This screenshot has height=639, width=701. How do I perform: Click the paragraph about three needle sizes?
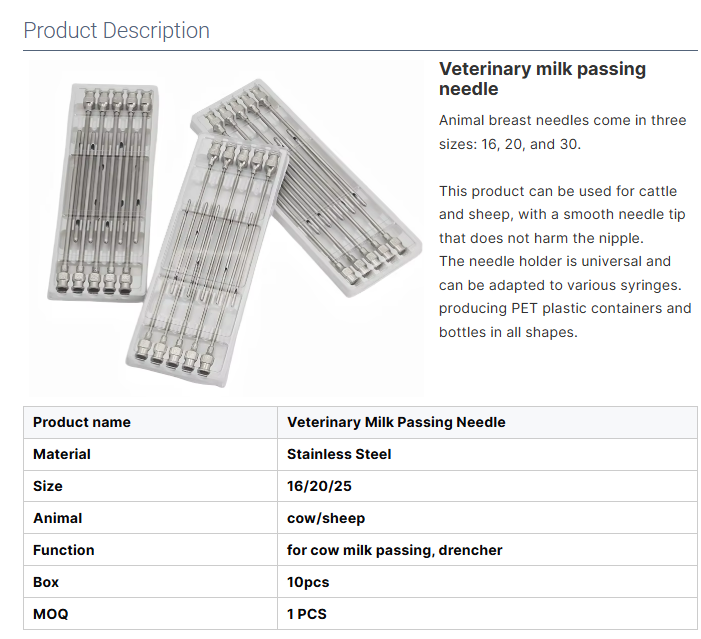point(562,132)
